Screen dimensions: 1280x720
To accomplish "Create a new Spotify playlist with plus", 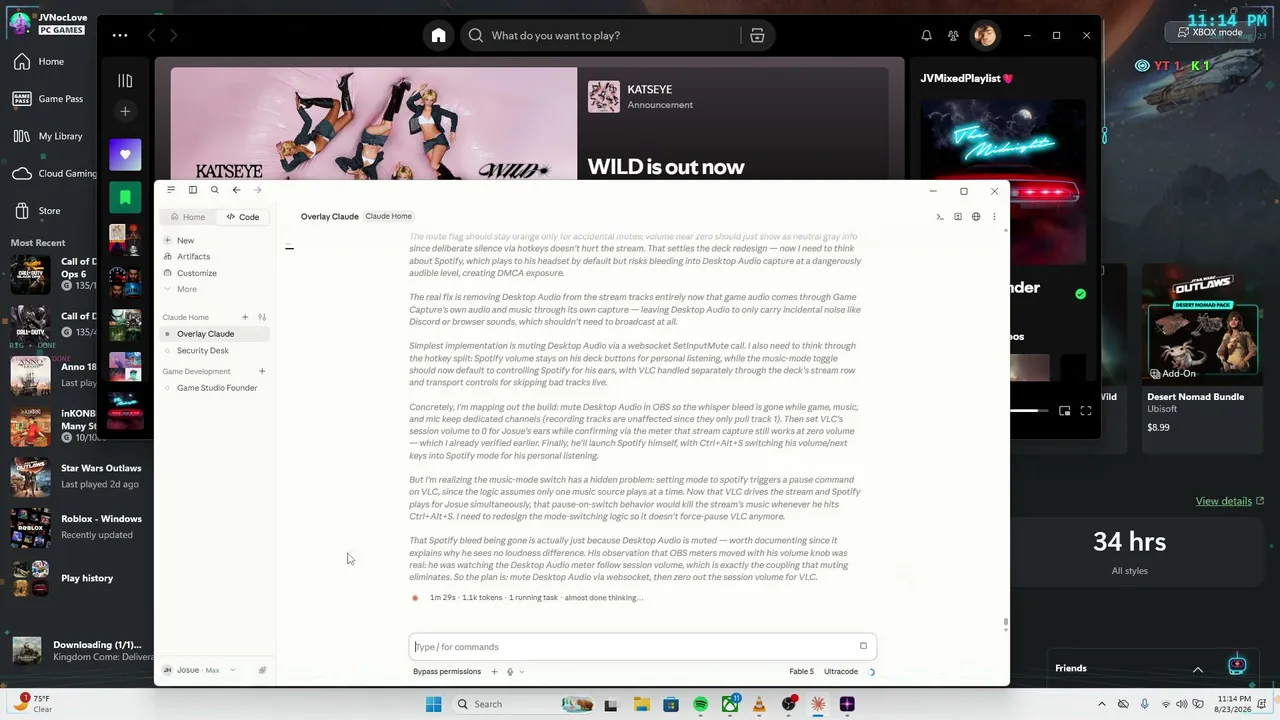I will [125, 111].
